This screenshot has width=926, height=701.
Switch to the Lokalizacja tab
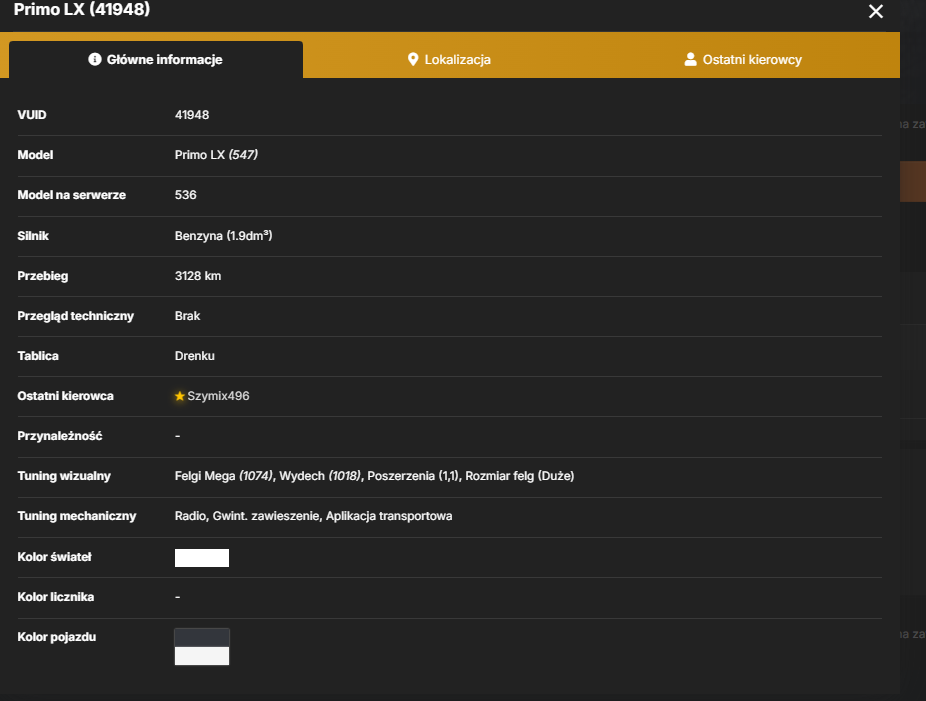(449, 60)
